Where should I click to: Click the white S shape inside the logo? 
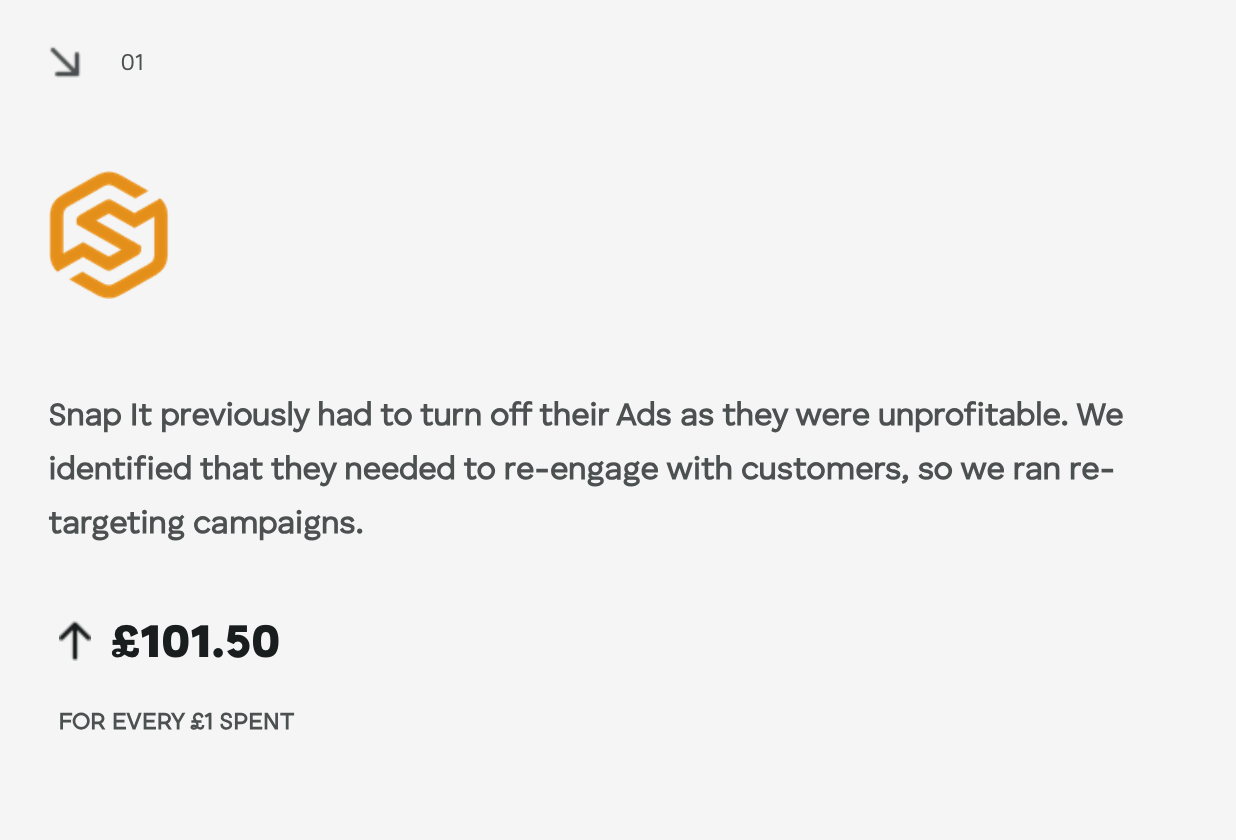point(108,234)
